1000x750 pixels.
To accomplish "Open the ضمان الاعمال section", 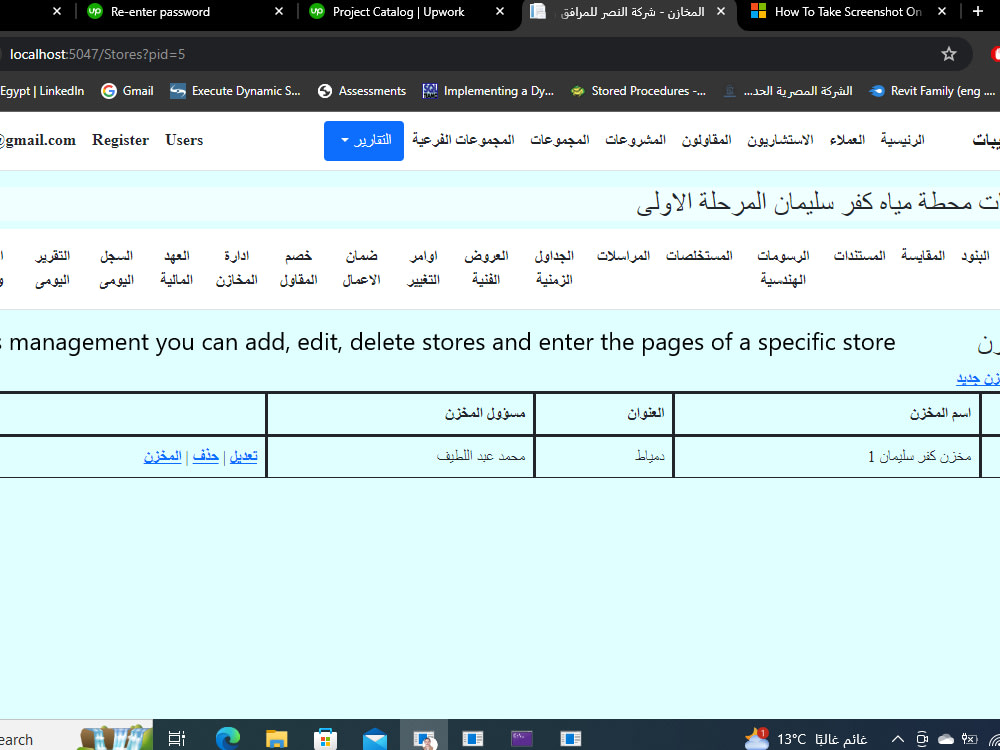I will [x=361, y=267].
